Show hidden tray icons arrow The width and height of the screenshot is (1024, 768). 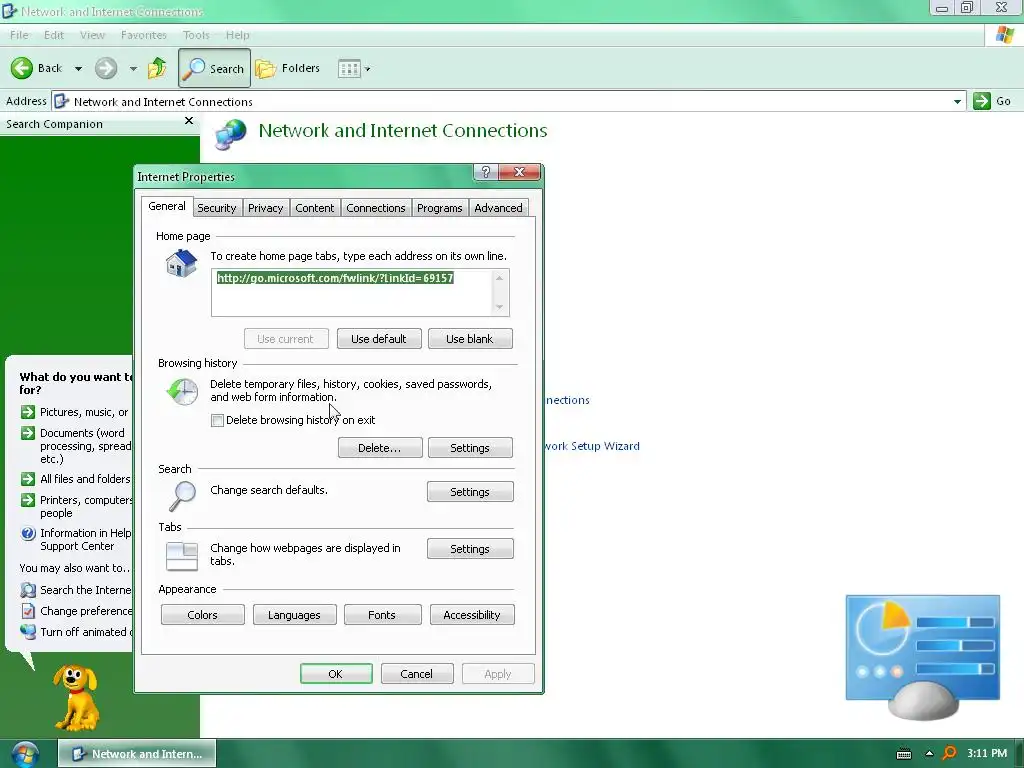929,753
